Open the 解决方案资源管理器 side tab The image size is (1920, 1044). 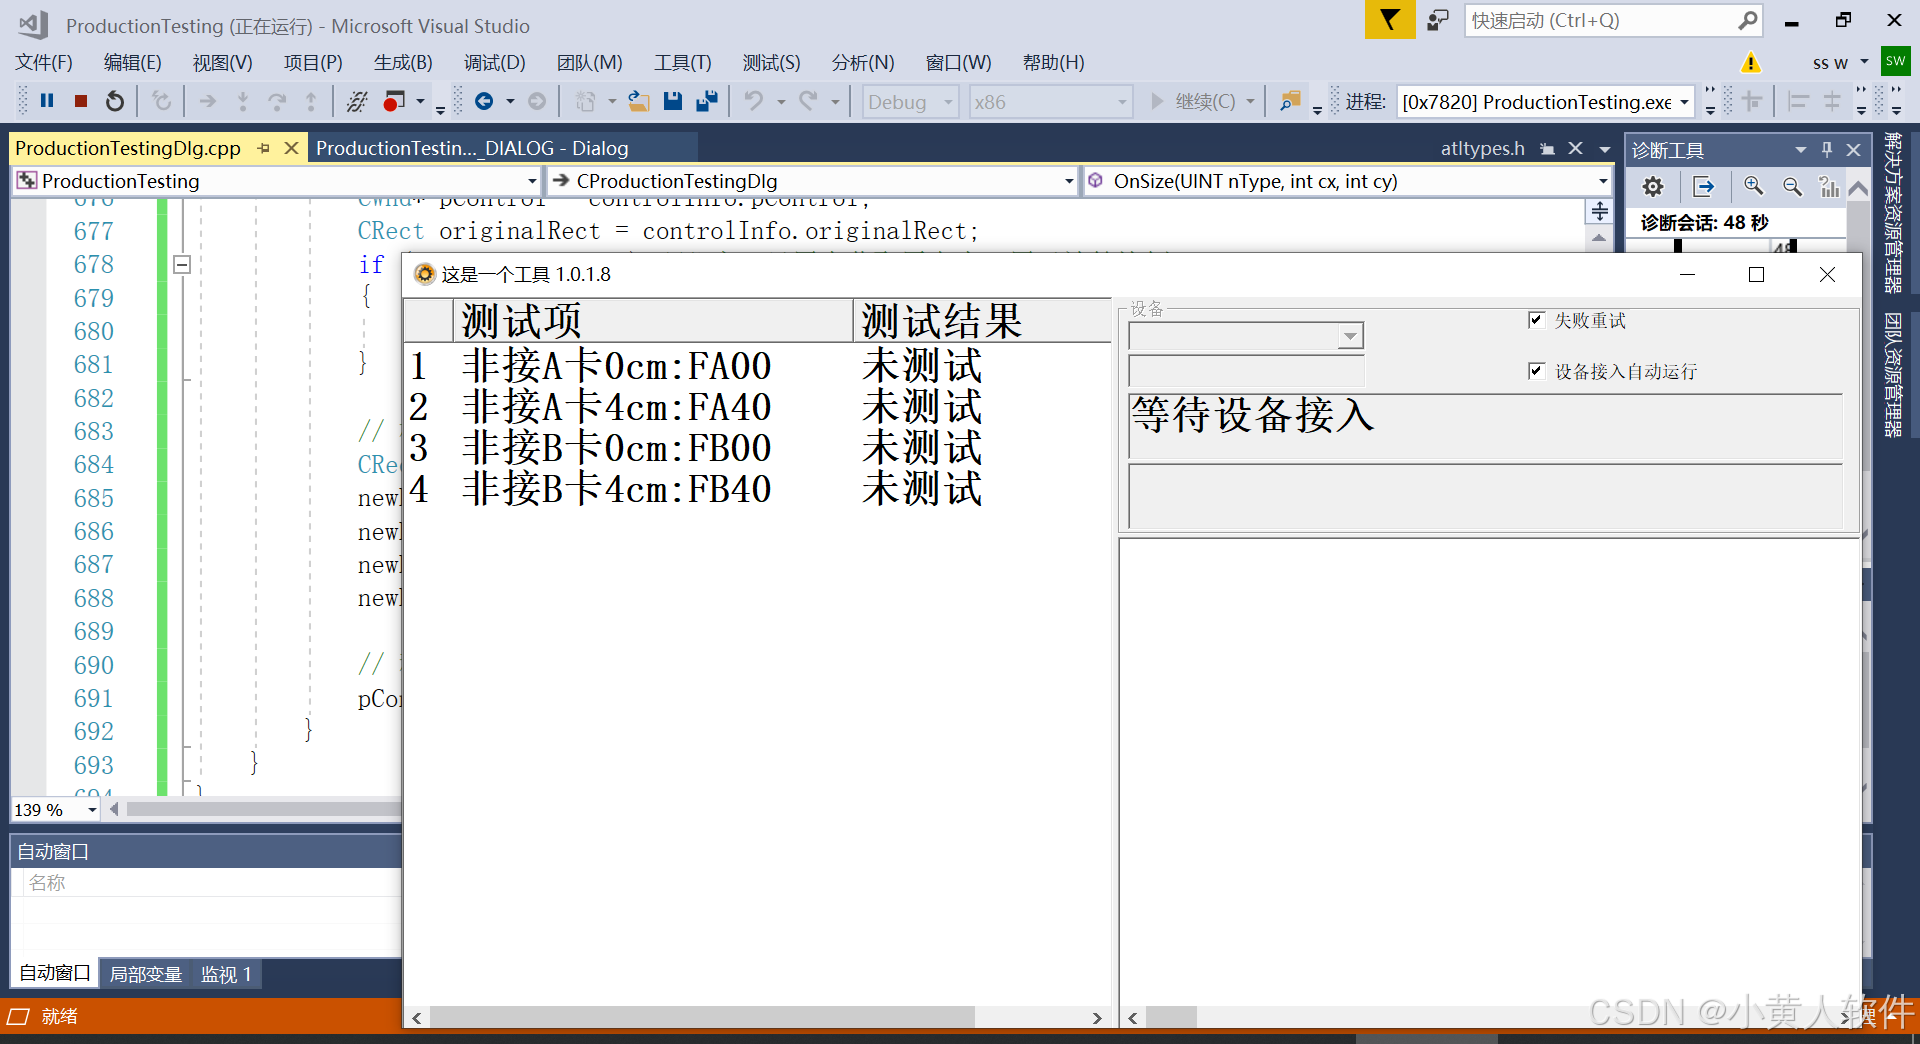1893,211
